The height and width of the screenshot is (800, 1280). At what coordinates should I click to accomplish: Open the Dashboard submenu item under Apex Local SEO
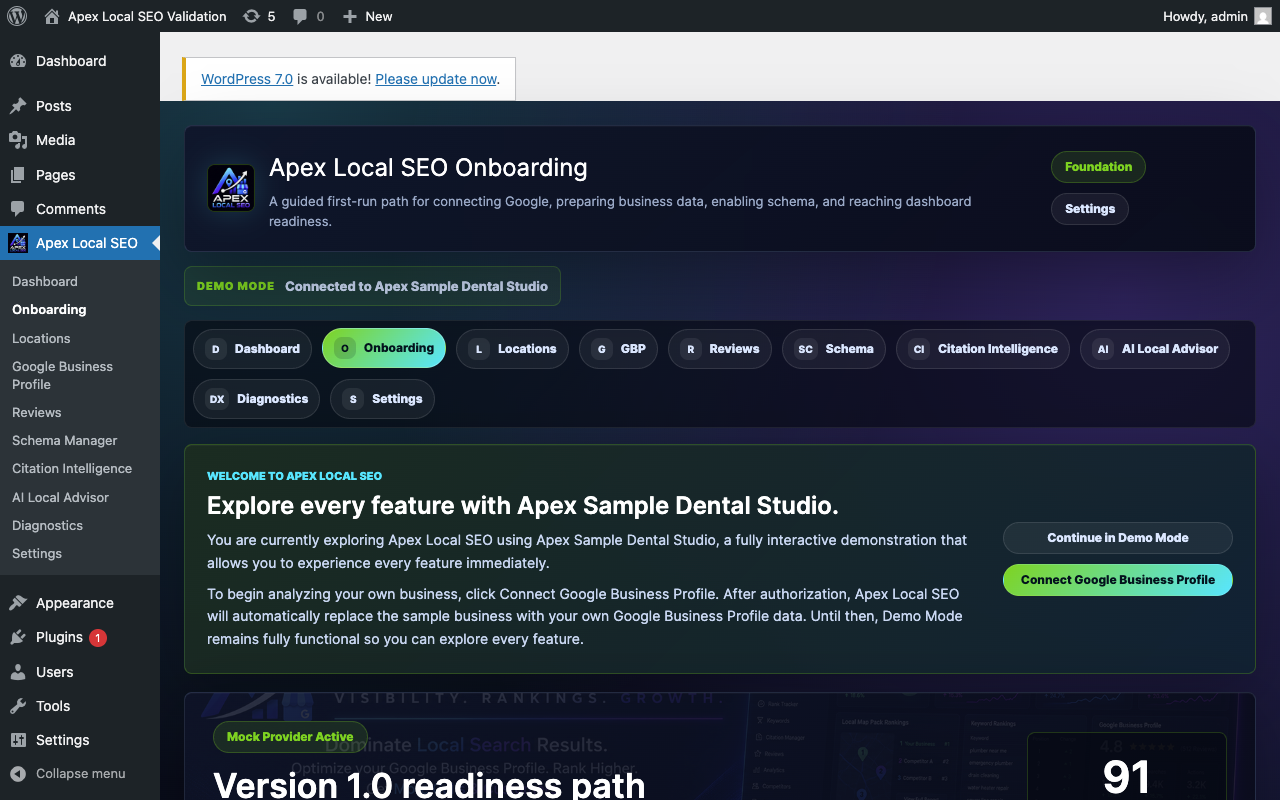click(45, 281)
